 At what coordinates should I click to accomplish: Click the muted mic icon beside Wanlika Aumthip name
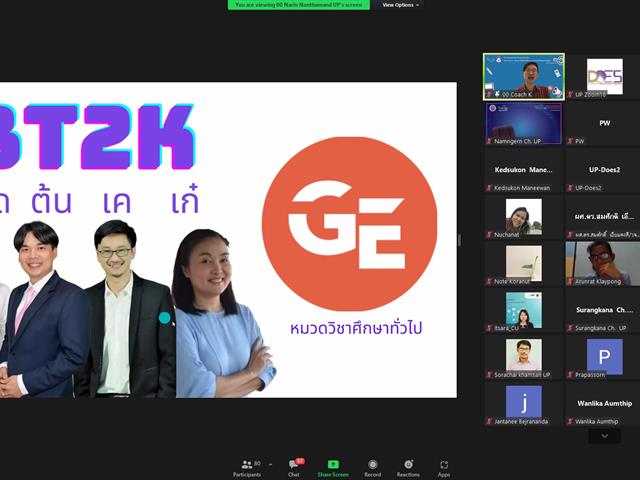(570, 422)
